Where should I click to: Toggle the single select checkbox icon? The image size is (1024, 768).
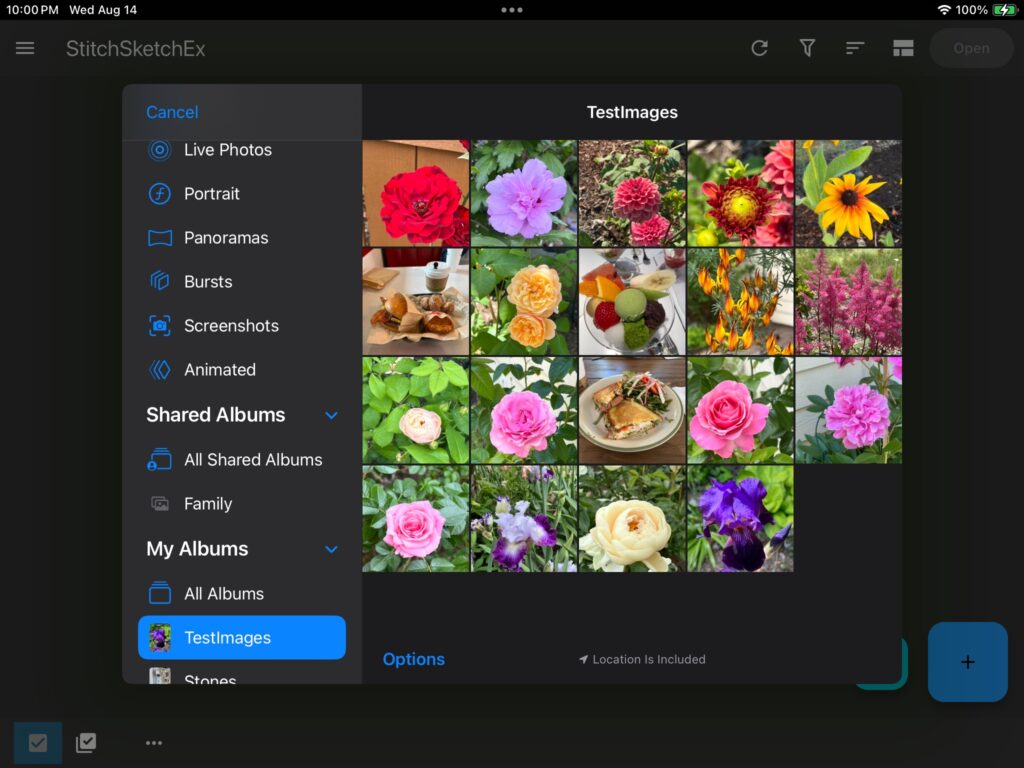point(38,743)
